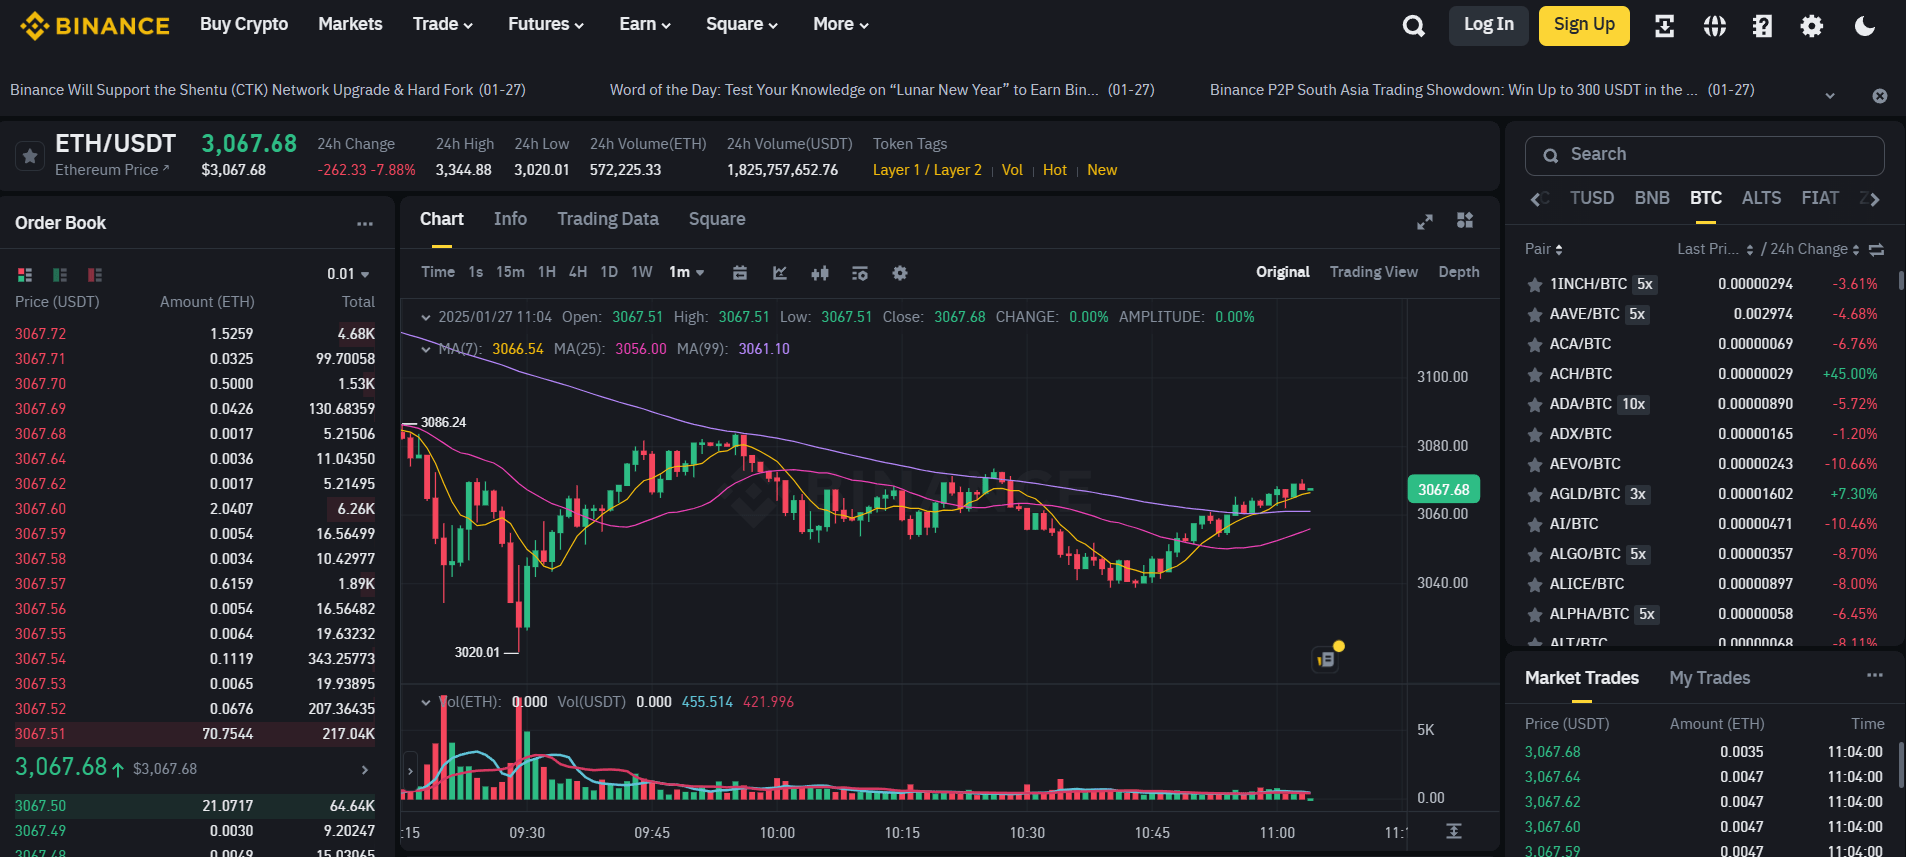Image resolution: width=1906 pixels, height=857 pixels.
Task: Select the 4H chart interval
Action: [578, 272]
